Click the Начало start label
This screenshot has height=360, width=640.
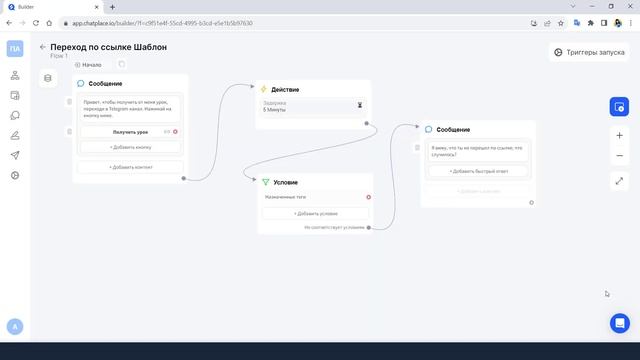point(88,65)
